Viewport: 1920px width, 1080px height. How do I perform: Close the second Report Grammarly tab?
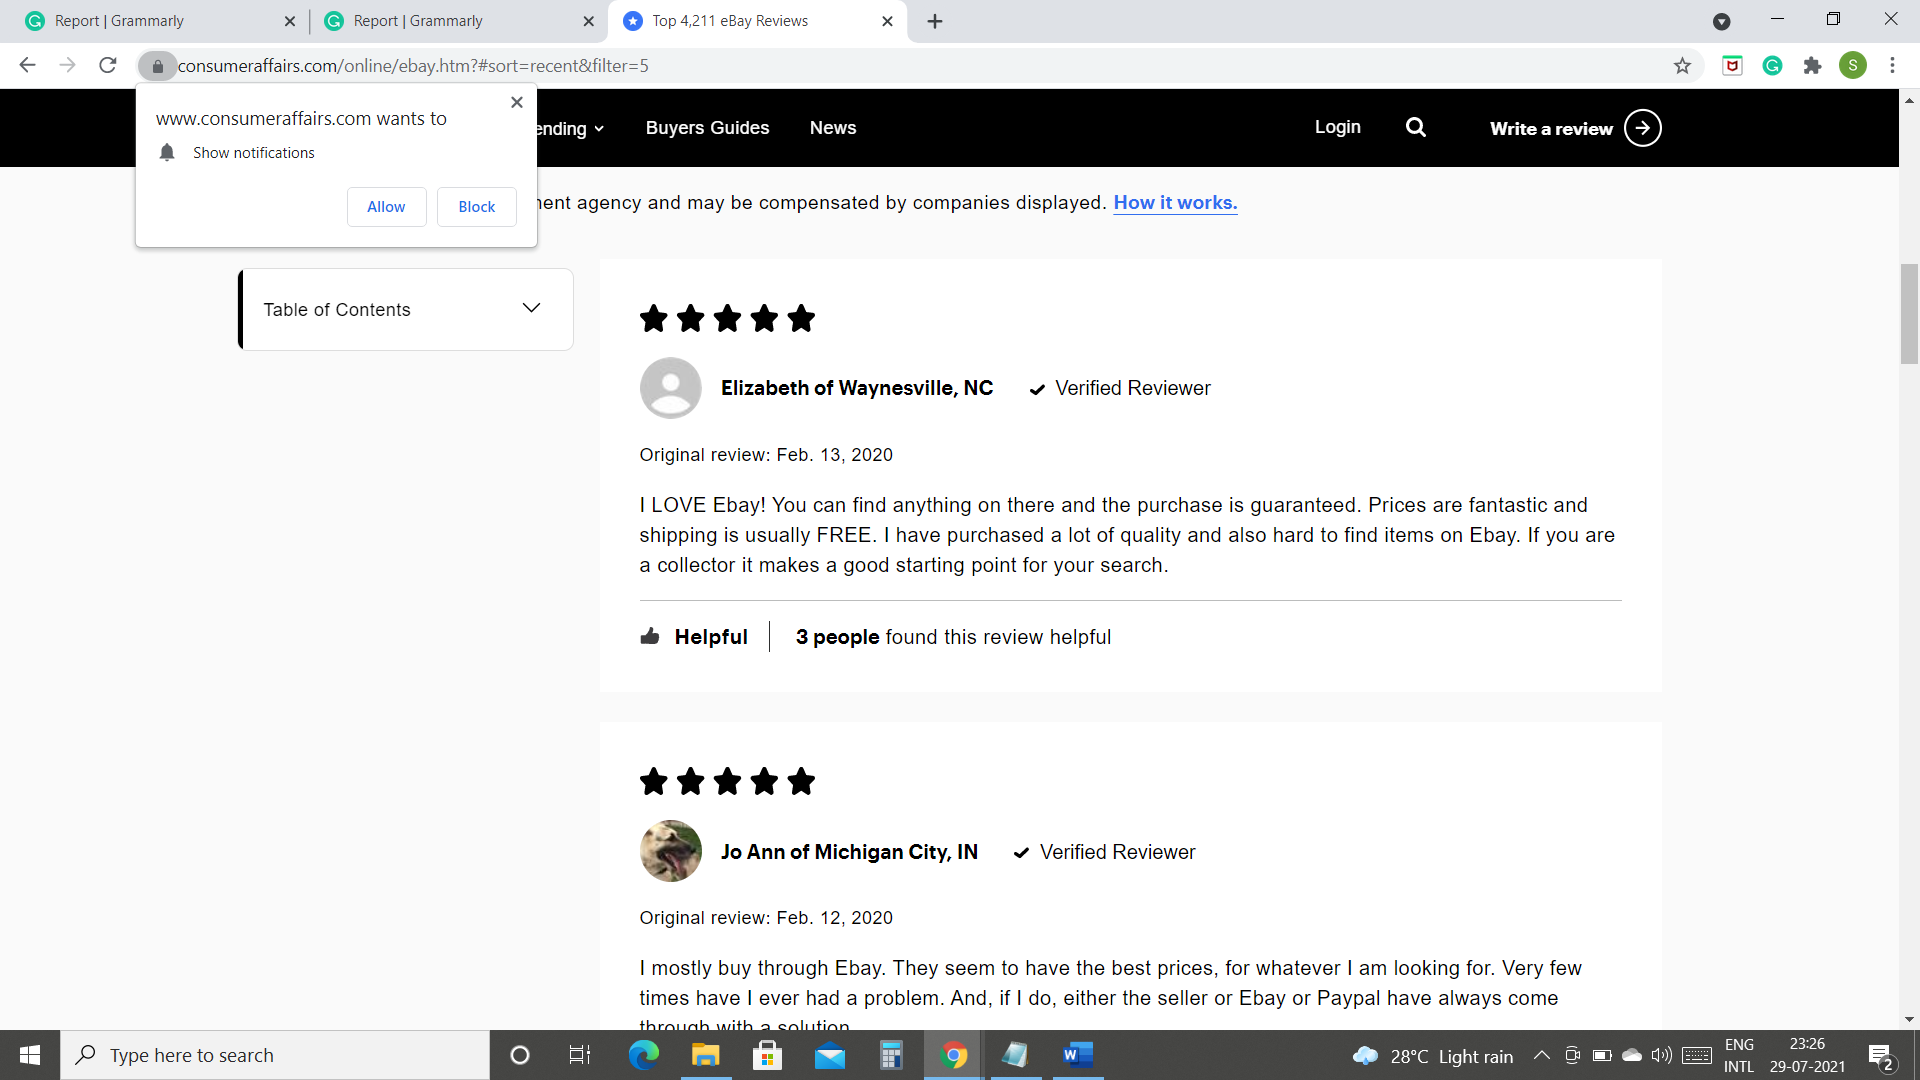[x=588, y=21]
